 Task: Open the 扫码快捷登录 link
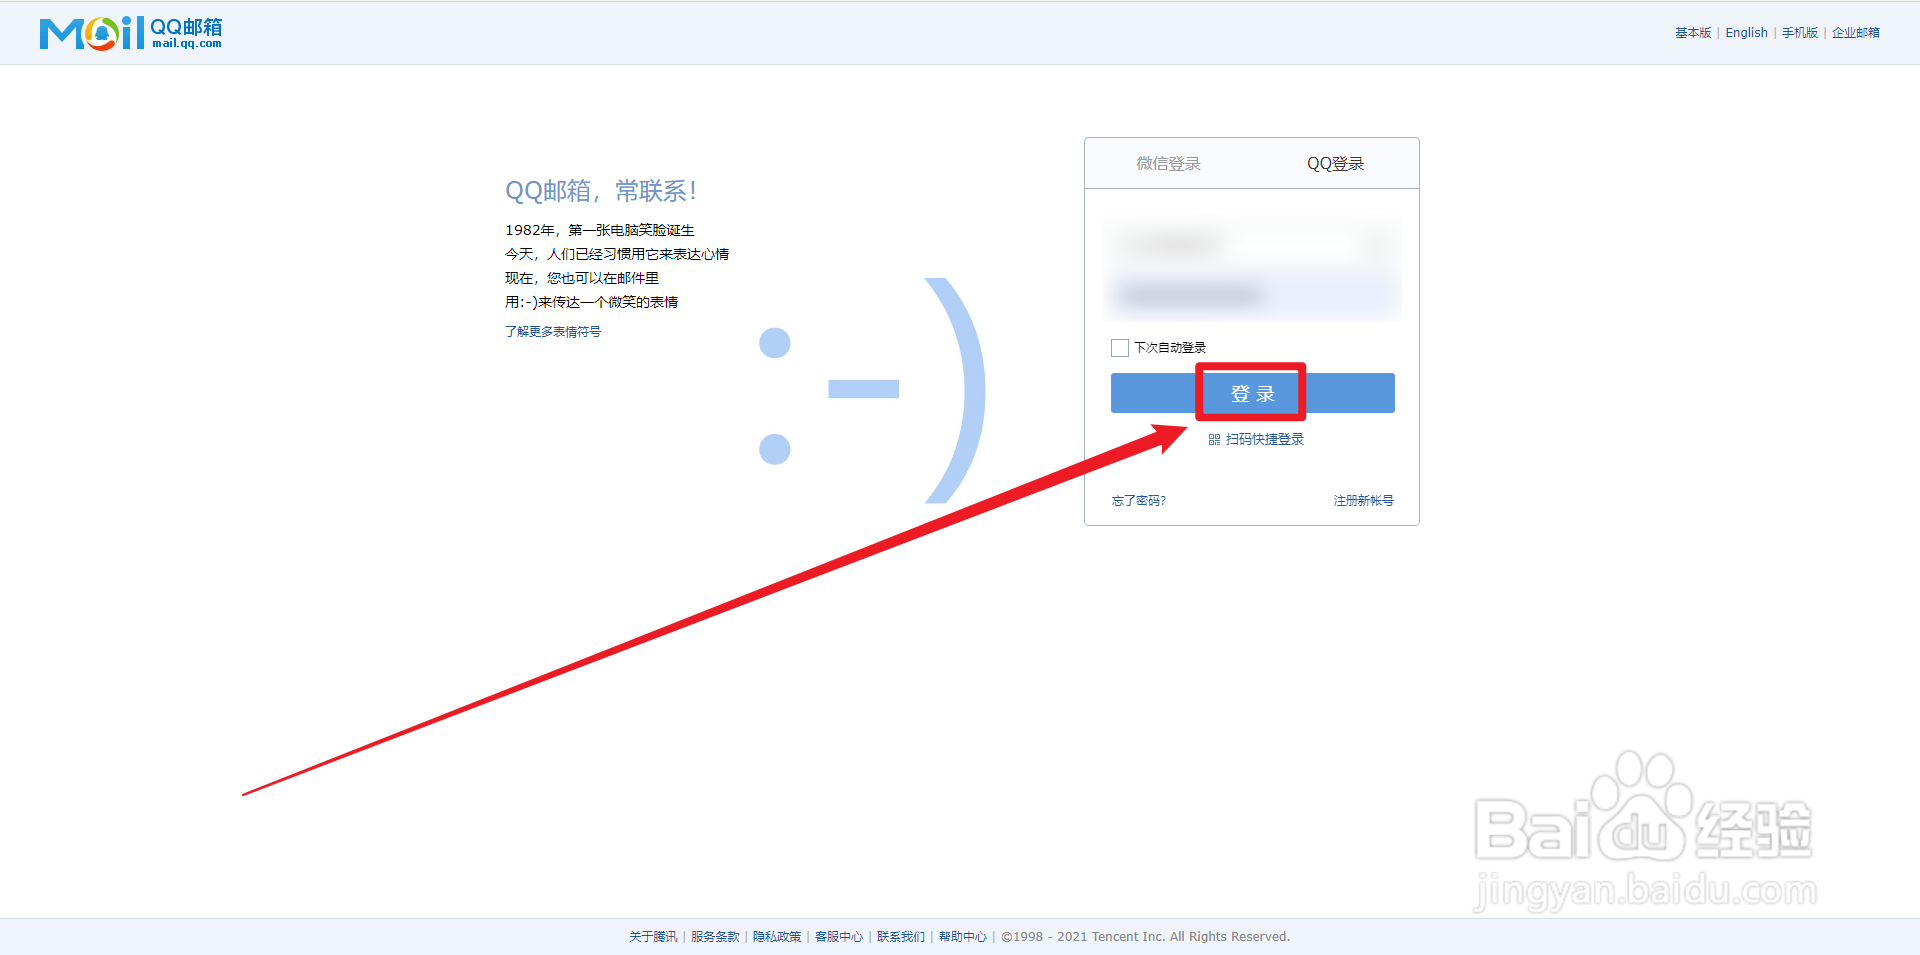pyautogui.click(x=1264, y=440)
